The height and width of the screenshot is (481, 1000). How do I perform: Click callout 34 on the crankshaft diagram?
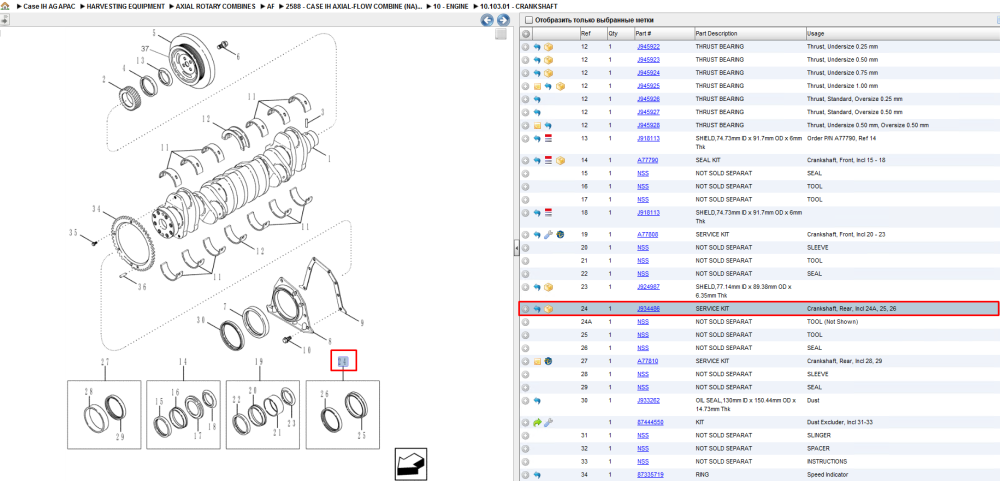pyautogui.click(x=96, y=209)
